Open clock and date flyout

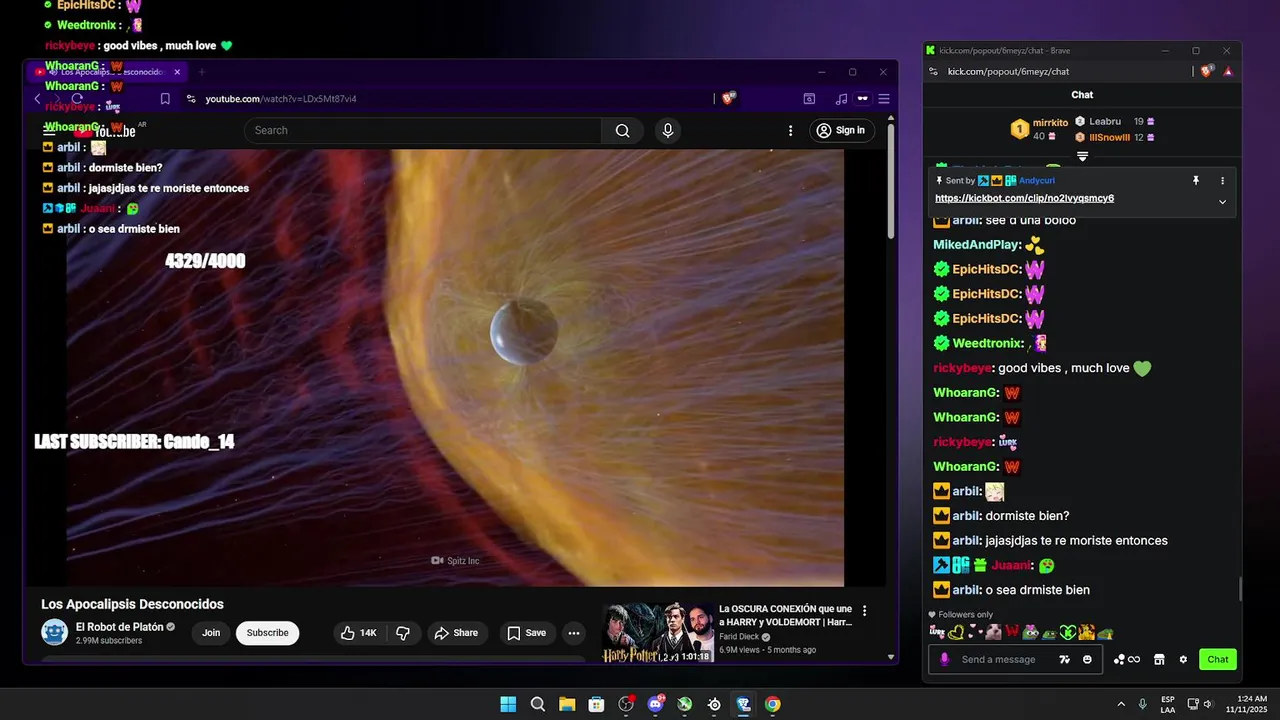click(1244, 704)
